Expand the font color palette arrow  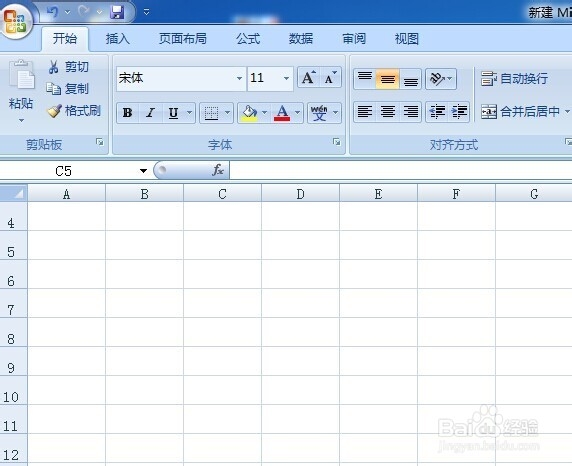[x=298, y=113]
